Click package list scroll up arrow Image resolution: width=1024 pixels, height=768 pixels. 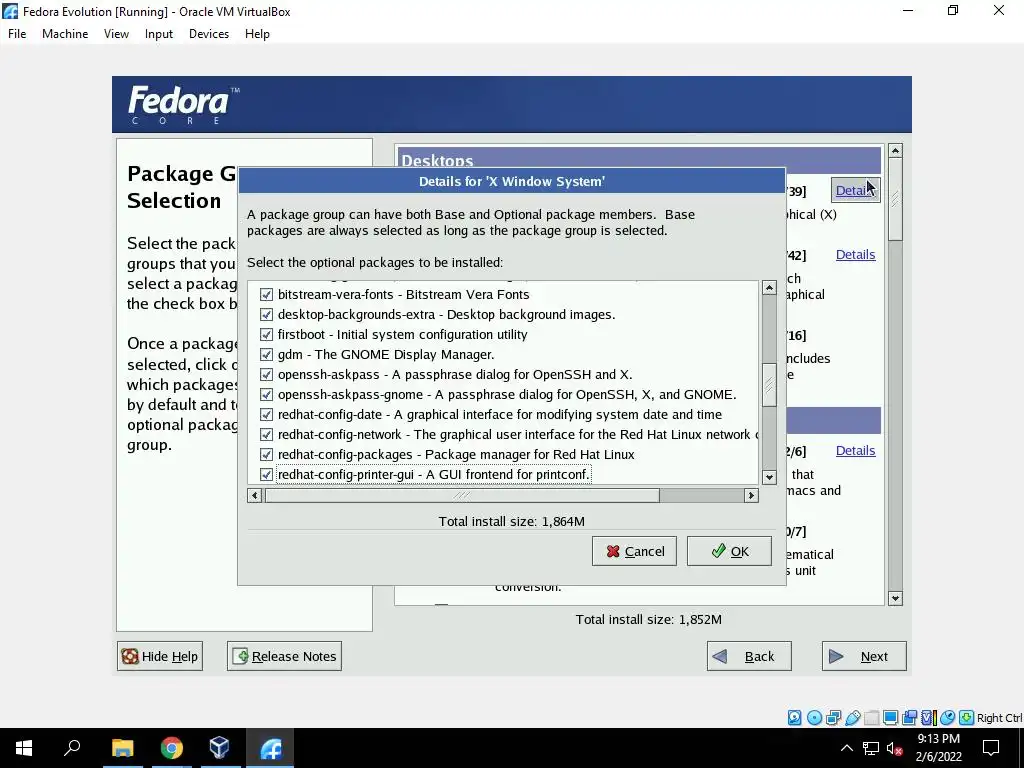[769, 288]
